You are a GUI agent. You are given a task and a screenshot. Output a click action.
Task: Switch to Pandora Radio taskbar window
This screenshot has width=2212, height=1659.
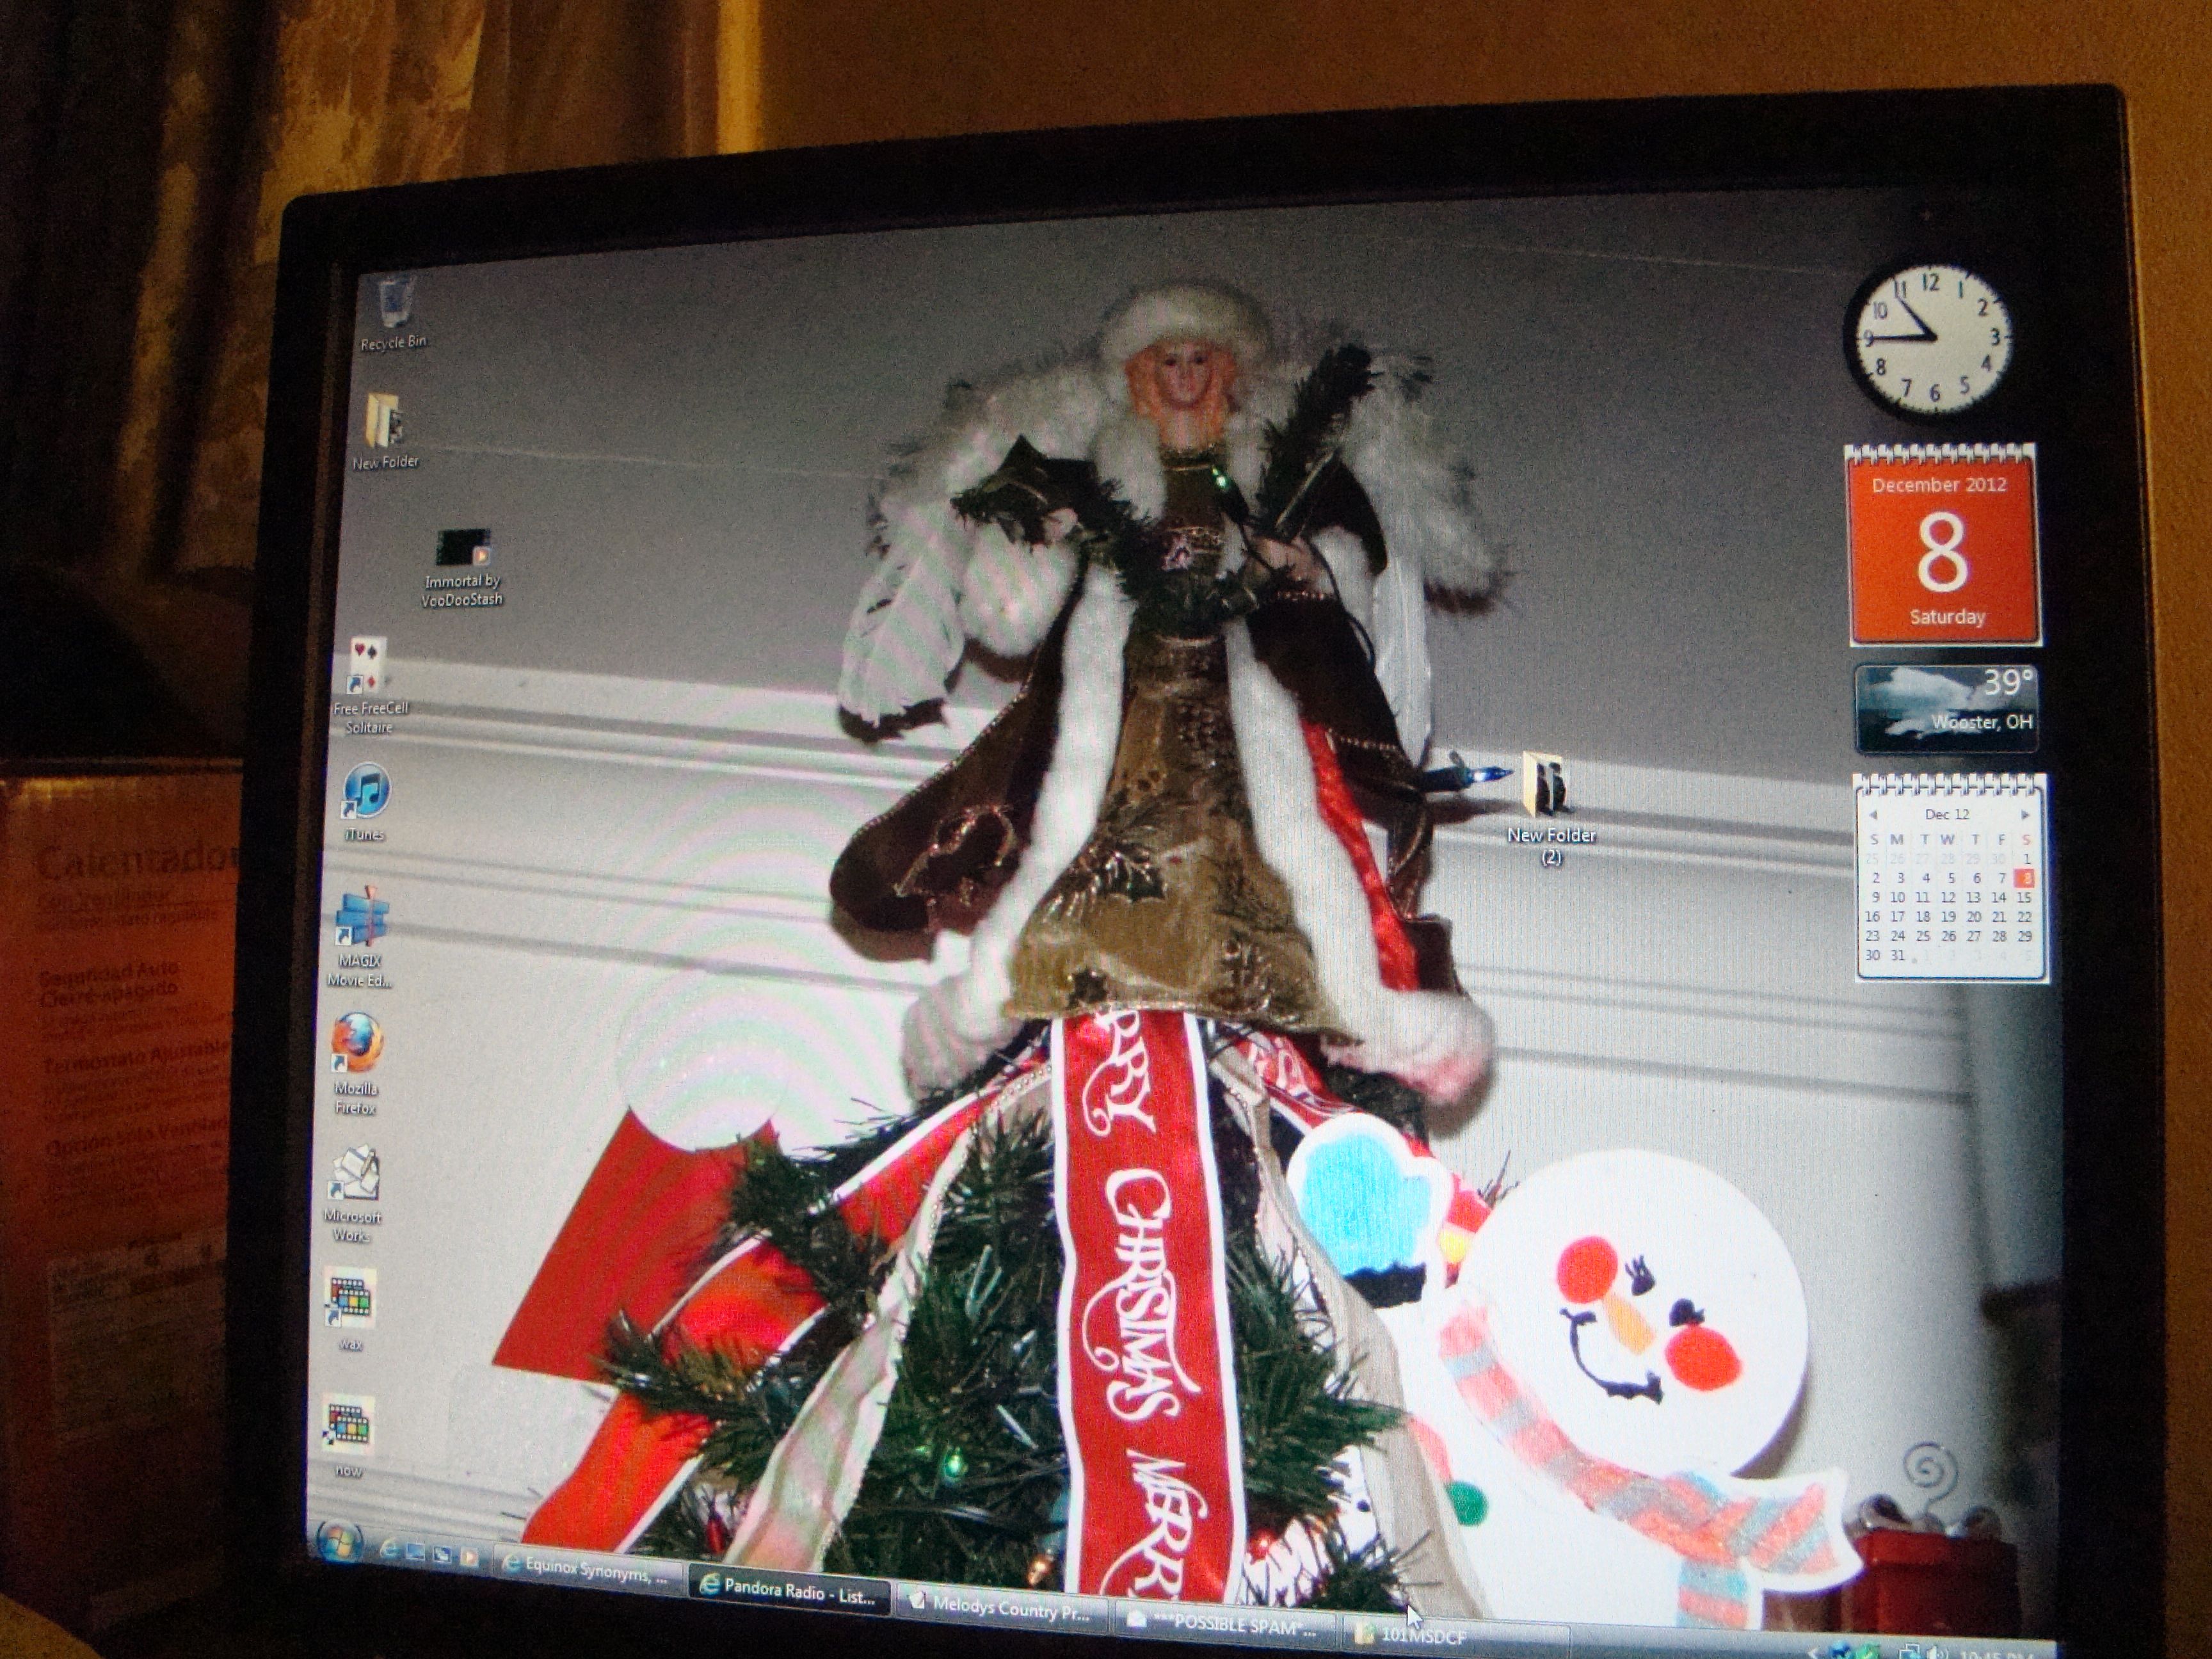coord(790,1591)
